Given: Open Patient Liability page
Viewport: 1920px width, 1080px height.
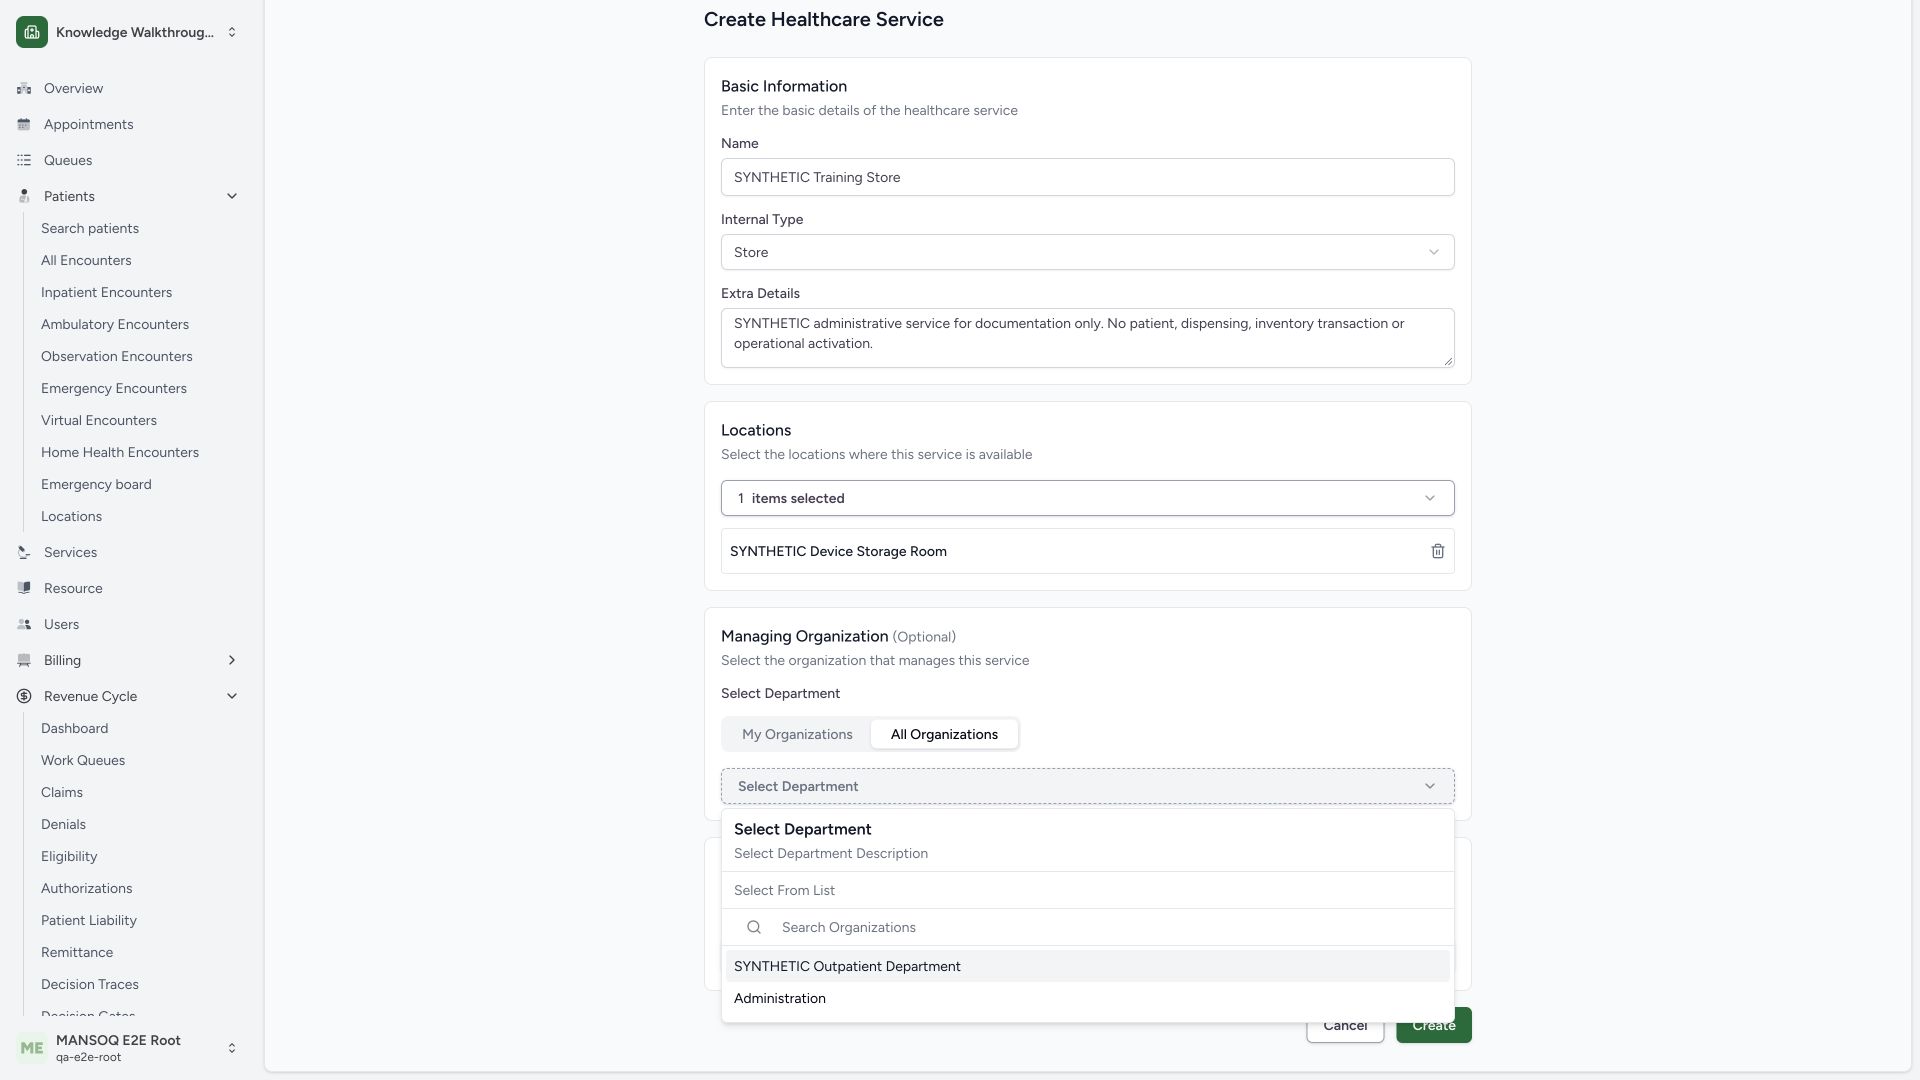Looking at the screenshot, I should (x=89, y=920).
